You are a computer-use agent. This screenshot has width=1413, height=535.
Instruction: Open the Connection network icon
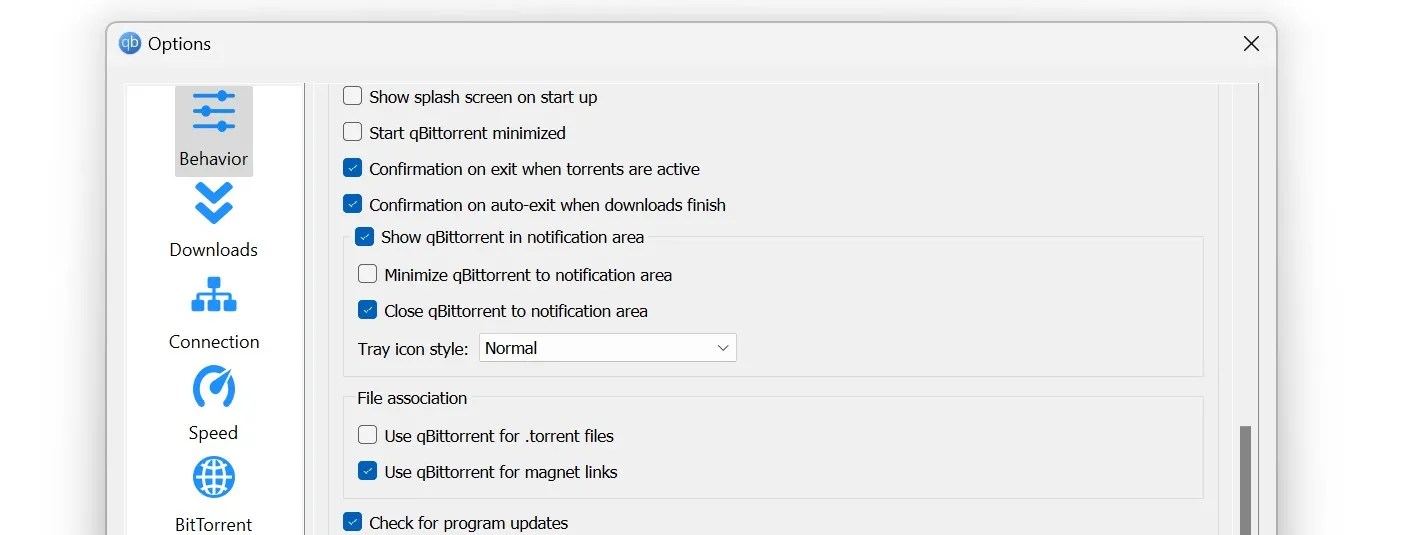click(x=213, y=295)
